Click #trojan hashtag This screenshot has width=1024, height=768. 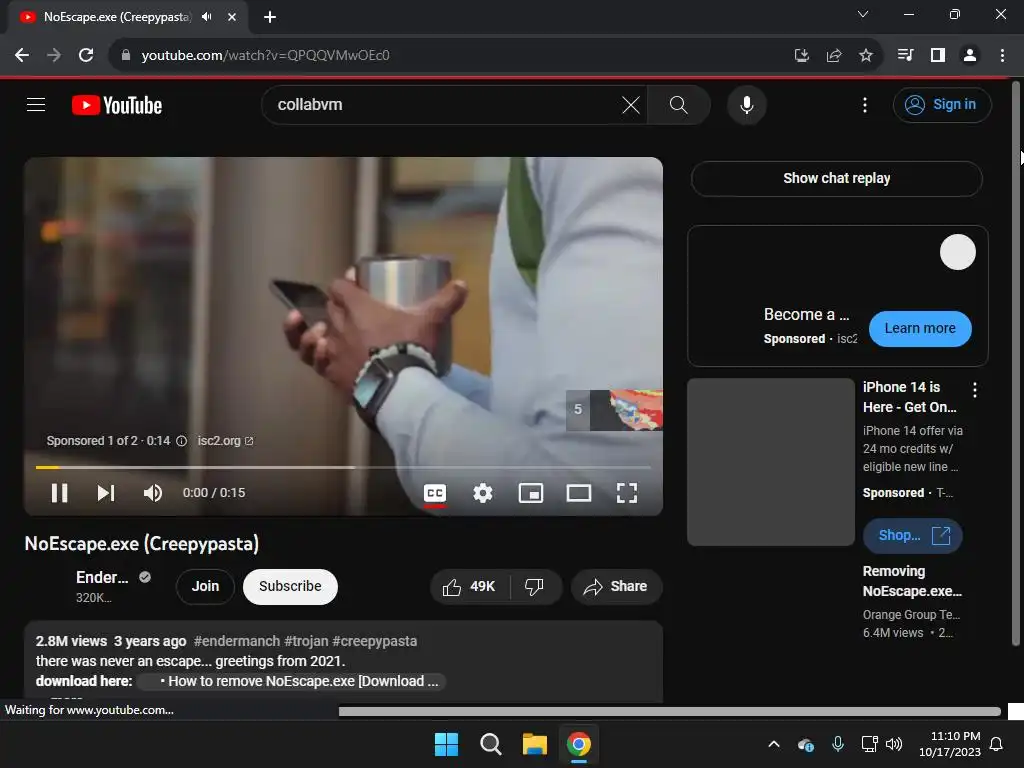306,641
